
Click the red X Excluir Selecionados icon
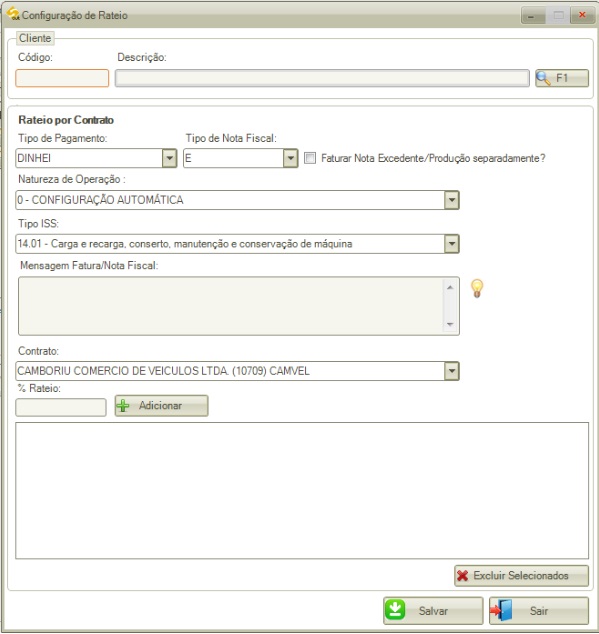tap(463, 576)
